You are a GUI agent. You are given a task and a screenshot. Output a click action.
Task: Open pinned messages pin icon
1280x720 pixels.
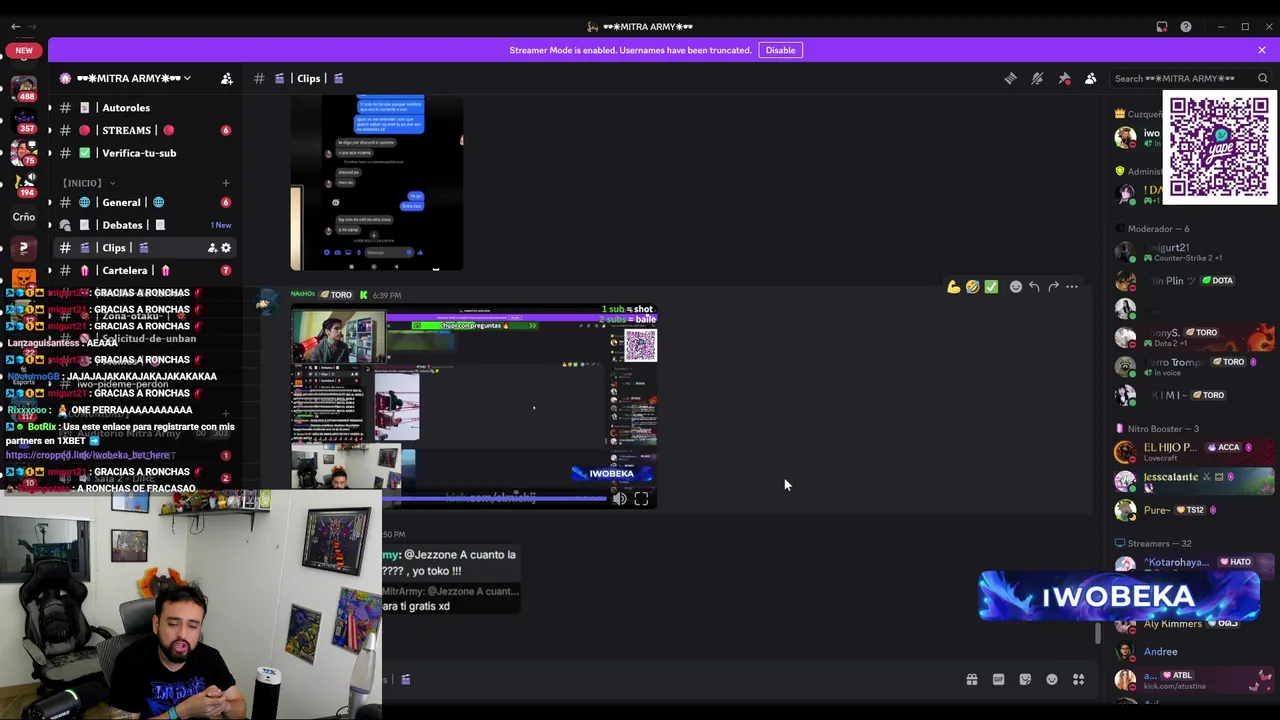pos(1064,78)
